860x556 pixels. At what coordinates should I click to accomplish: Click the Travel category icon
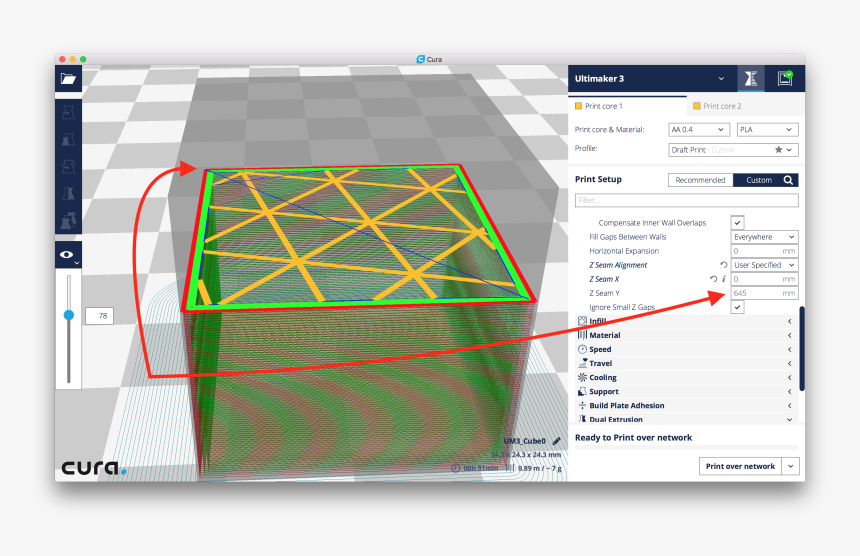[x=582, y=363]
